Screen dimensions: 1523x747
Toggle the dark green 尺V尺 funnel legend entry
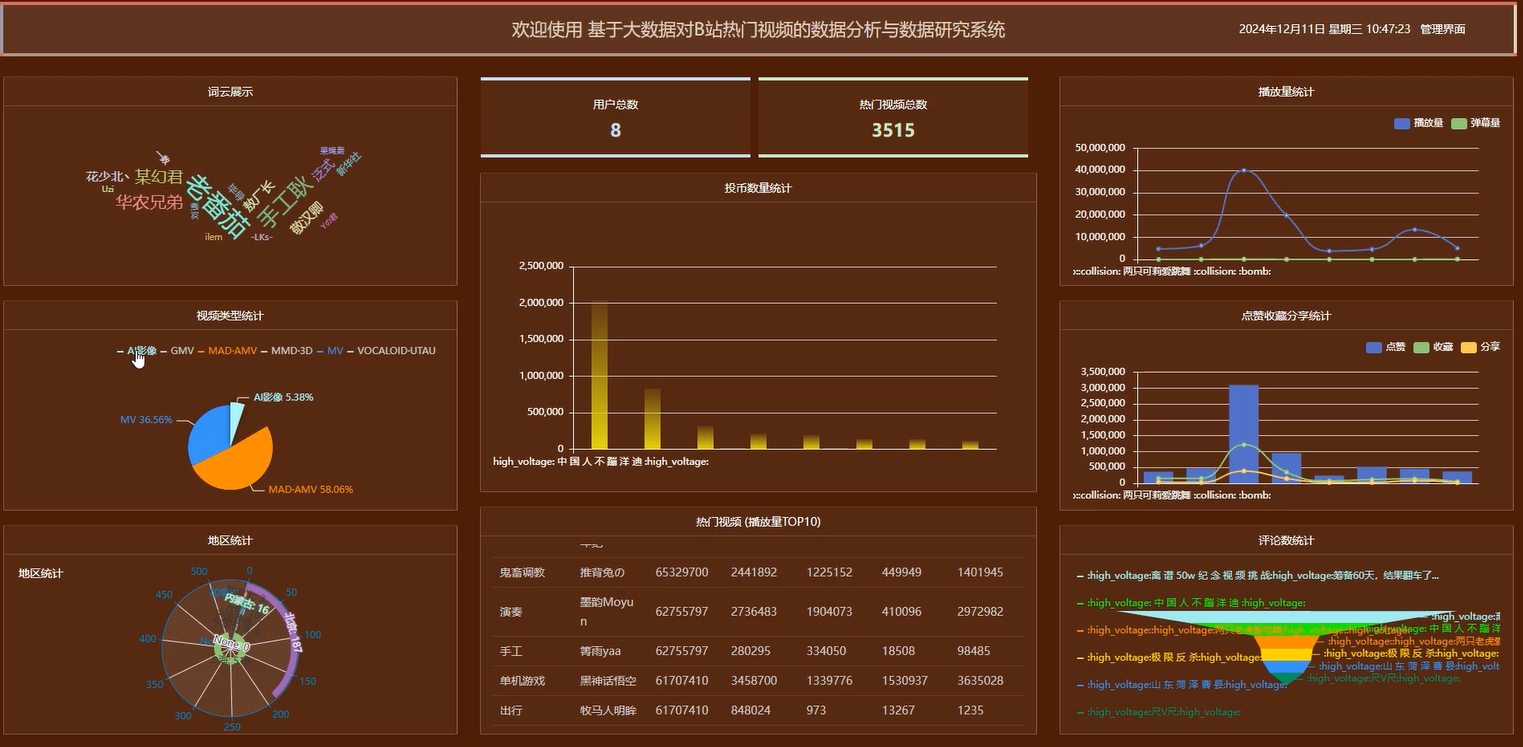1159,712
